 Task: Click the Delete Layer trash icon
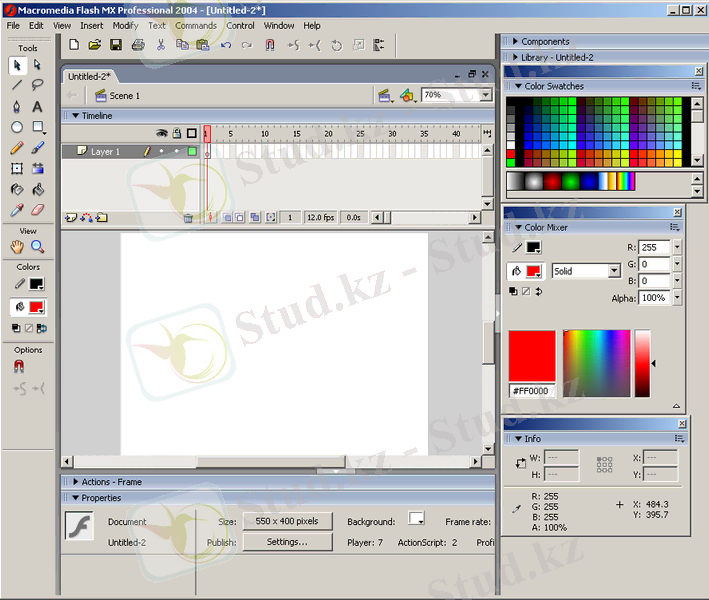(188, 217)
